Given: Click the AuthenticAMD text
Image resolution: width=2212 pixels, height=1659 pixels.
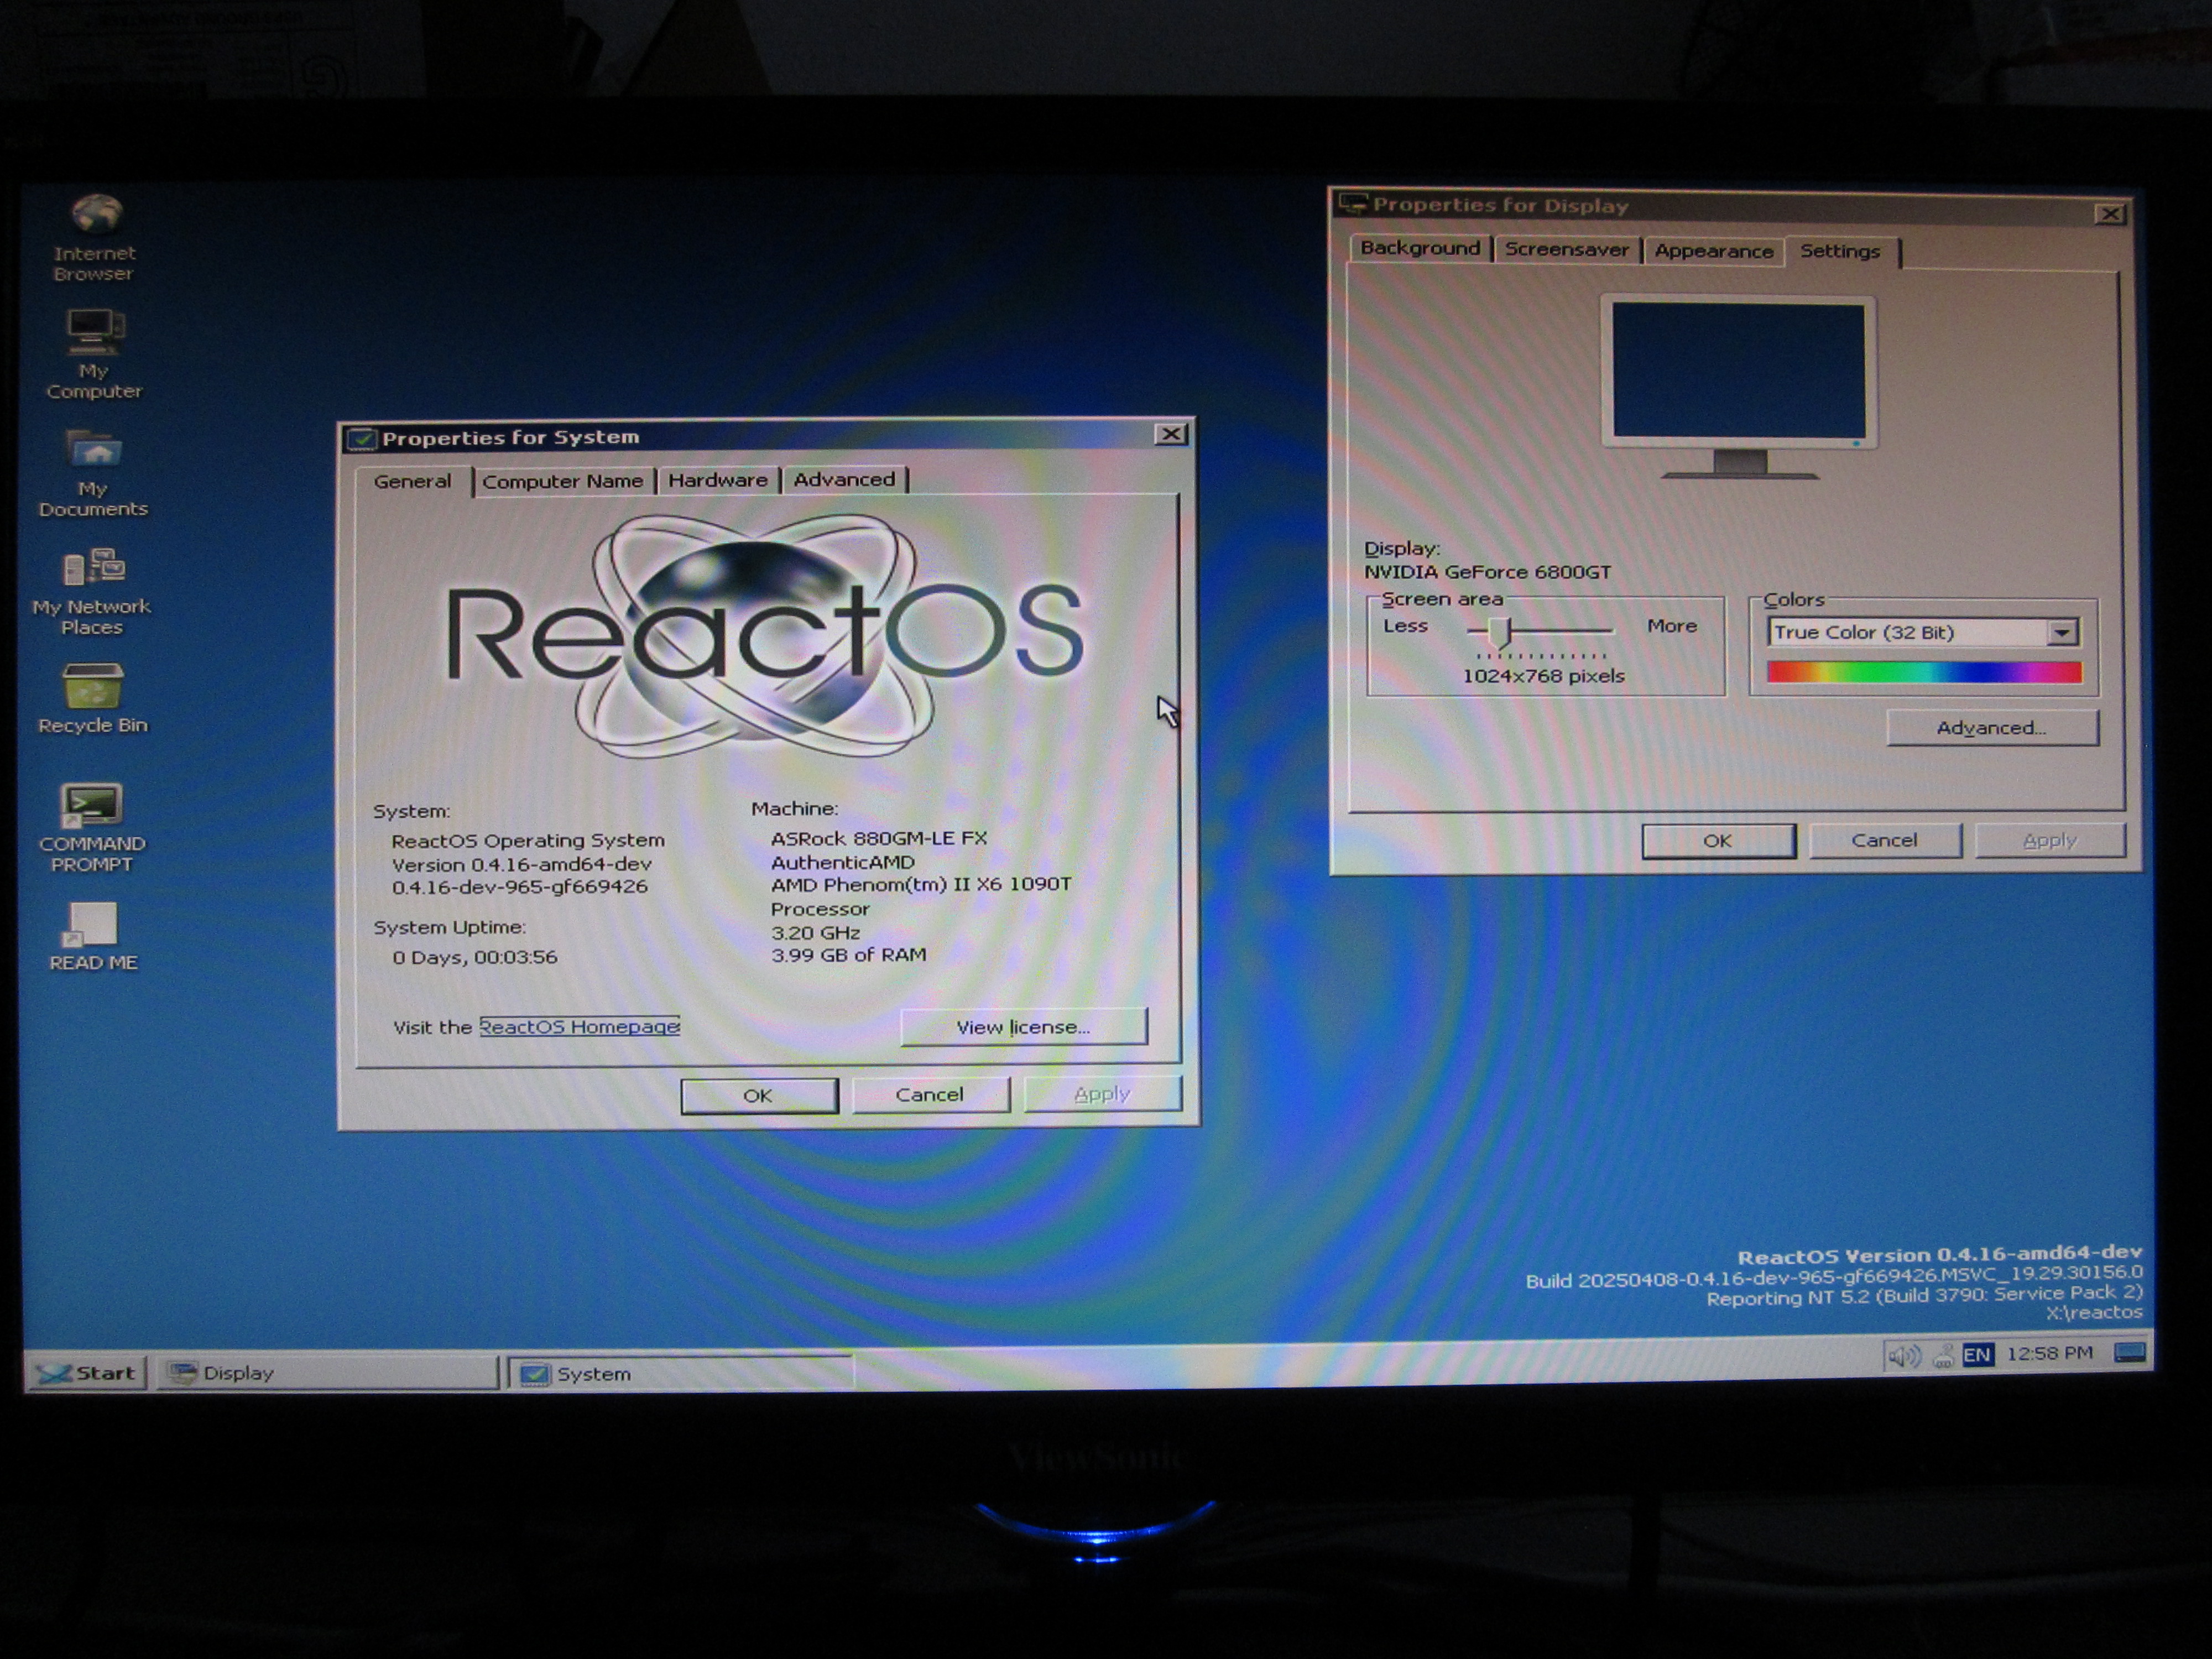Looking at the screenshot, I should click(843, 862).
